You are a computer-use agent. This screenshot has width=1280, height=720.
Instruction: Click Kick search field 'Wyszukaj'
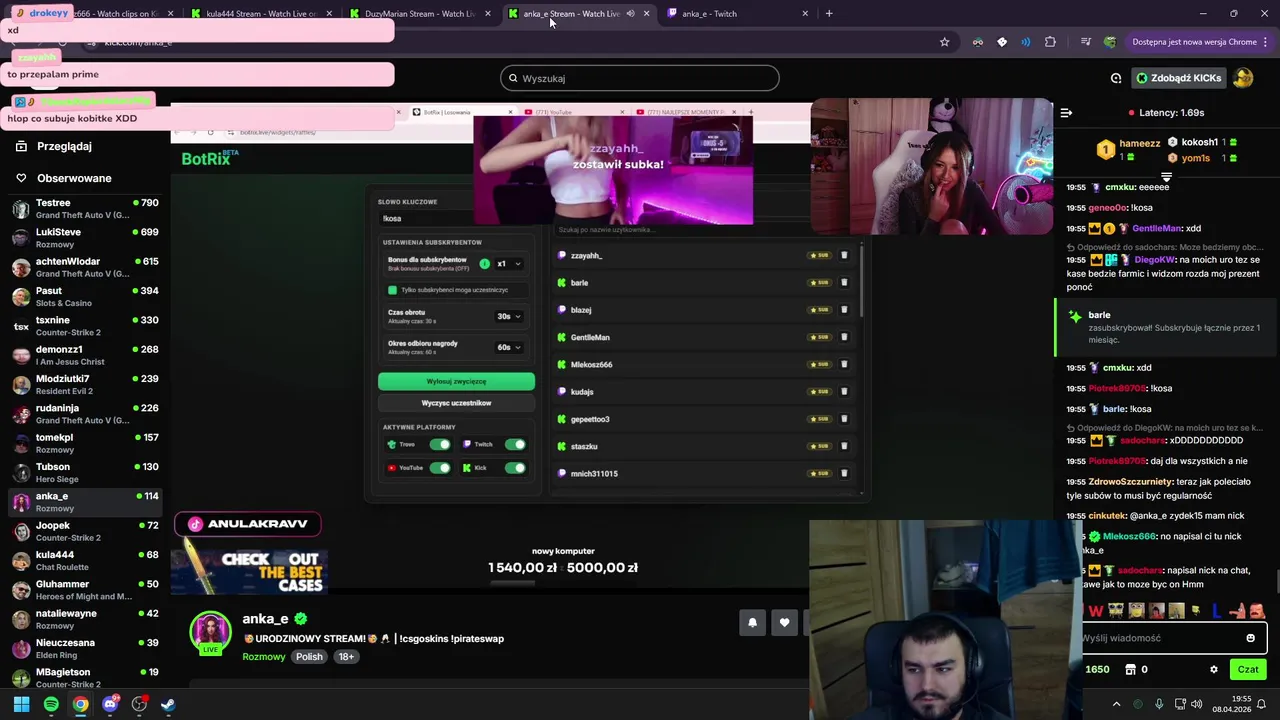click(x=640, y=78)
